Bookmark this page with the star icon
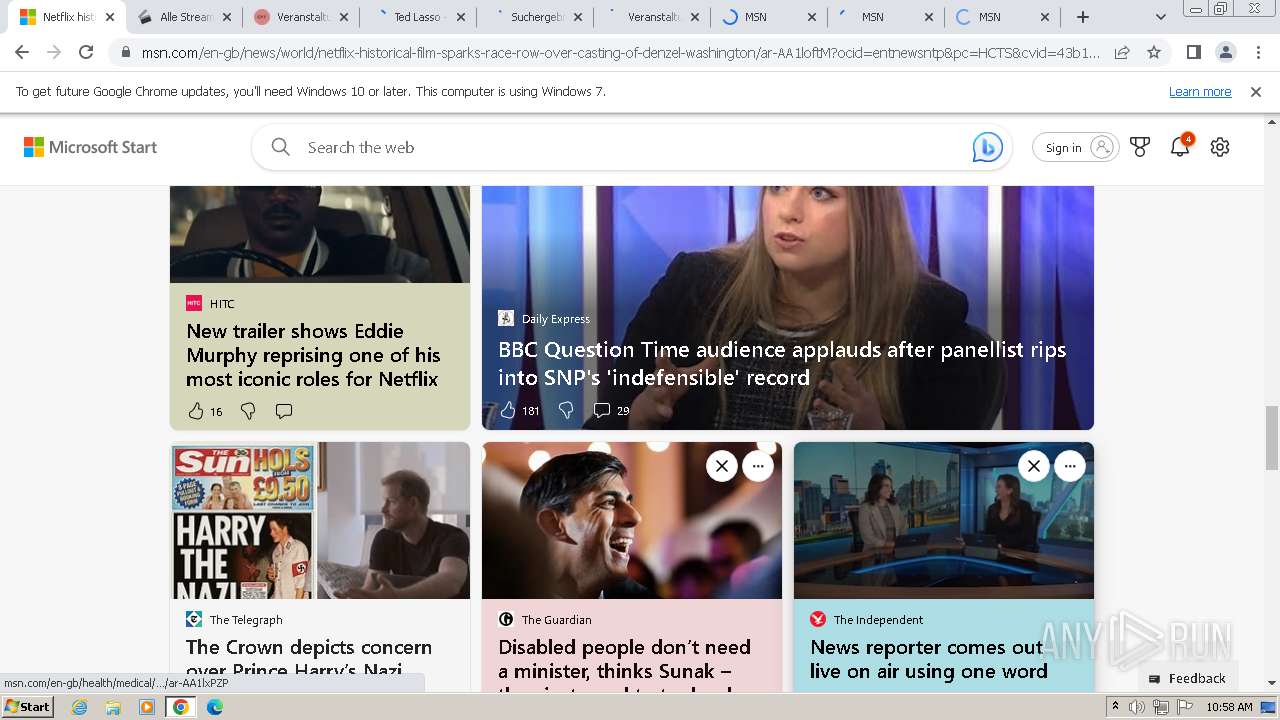The image size is (1280, 720). tap(1154, 52)
